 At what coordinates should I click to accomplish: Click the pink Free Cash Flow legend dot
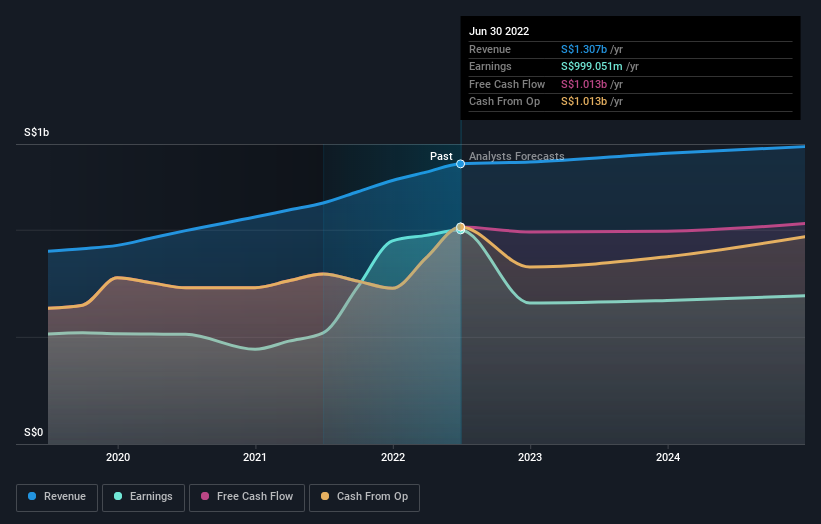[x=205, y=496]
